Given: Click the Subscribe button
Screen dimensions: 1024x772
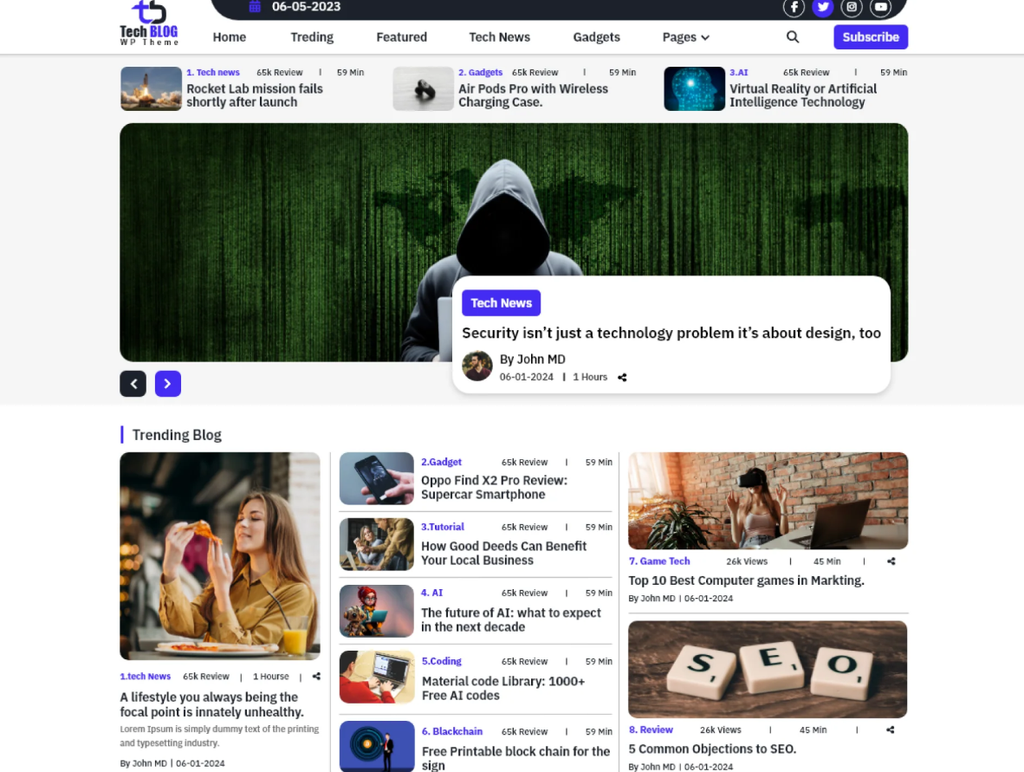Looking at the screenshot, I should tap(871, 37).
